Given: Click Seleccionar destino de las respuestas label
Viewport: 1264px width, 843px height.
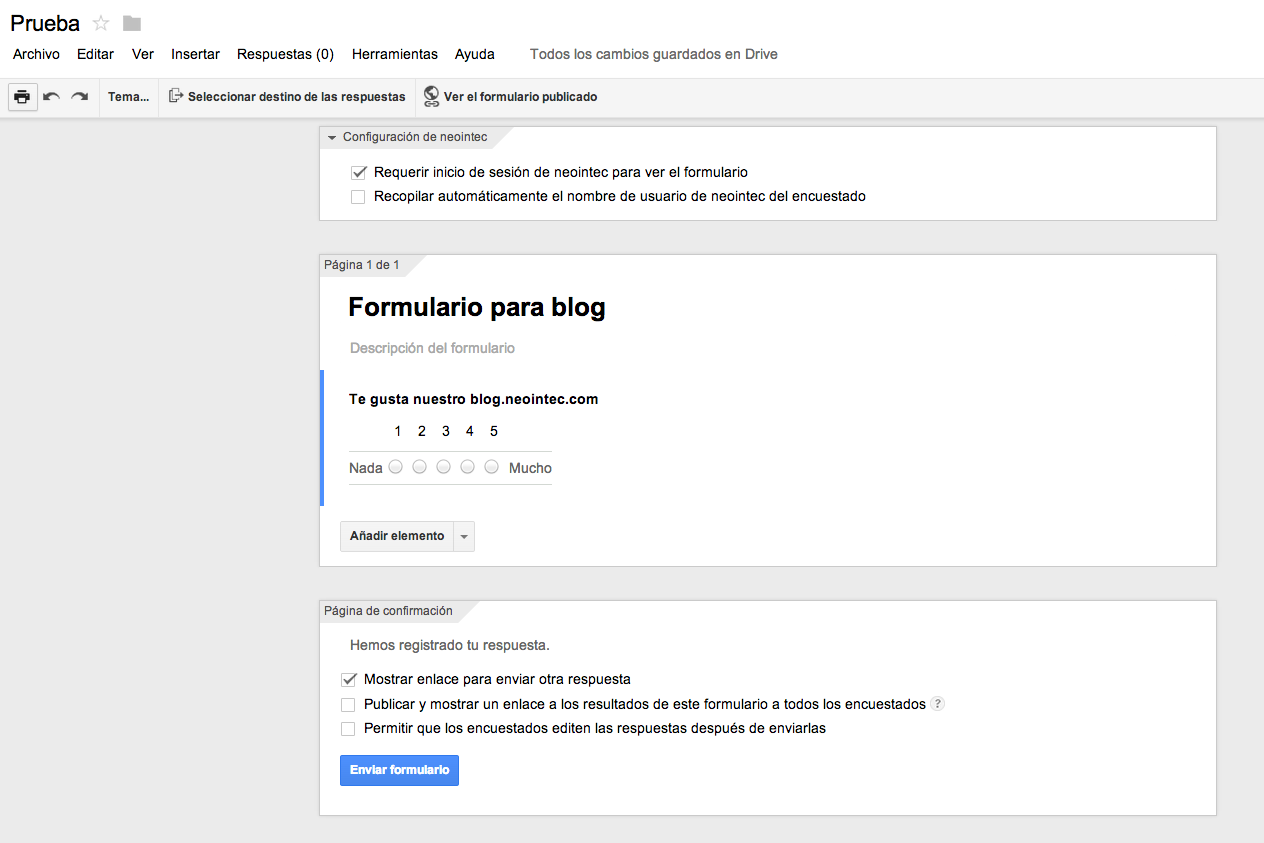Looking at the screenshot, I should 297,97.
